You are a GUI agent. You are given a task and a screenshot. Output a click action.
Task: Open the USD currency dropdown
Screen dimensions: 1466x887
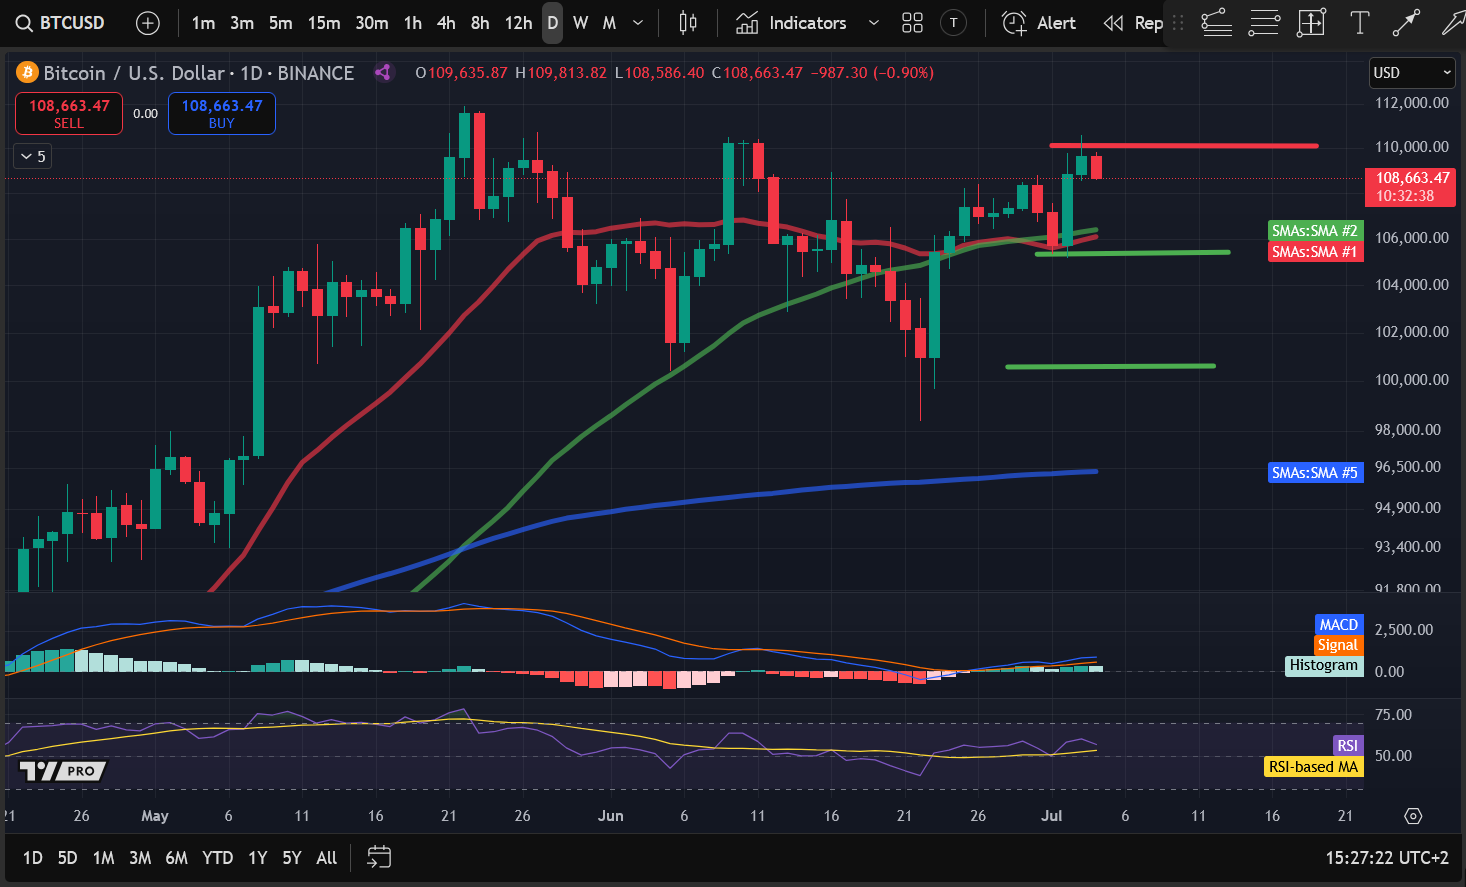coord(1411,72)
